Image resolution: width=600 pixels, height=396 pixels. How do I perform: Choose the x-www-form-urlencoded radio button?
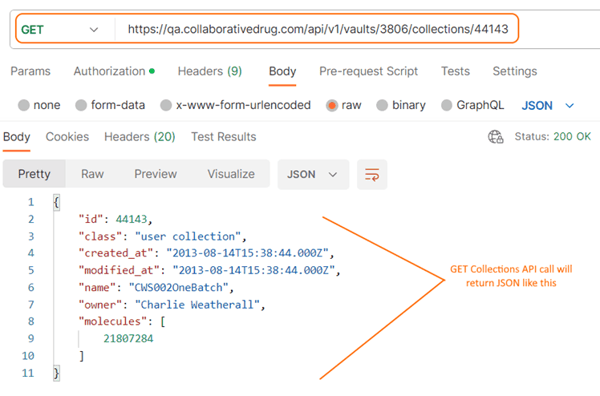[x=166, y=105]
